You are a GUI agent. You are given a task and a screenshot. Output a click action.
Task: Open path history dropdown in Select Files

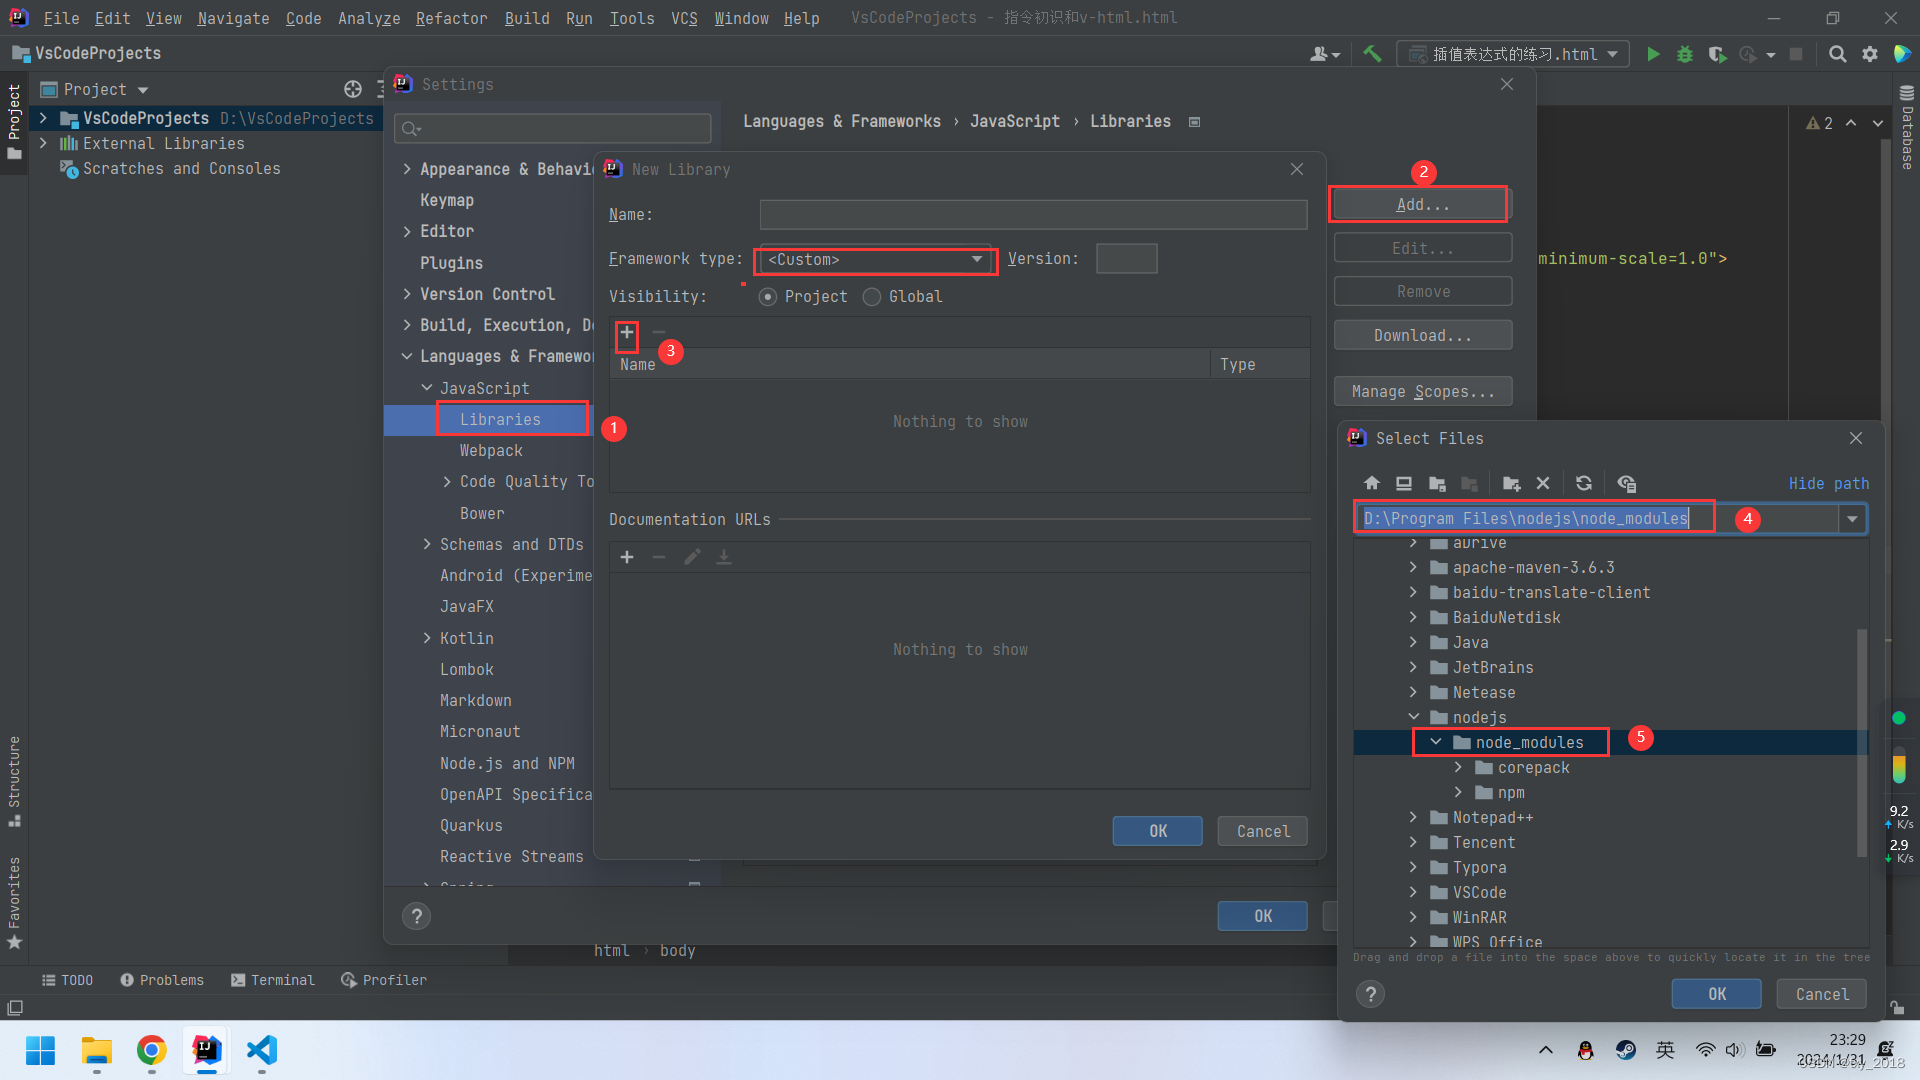1852,519
